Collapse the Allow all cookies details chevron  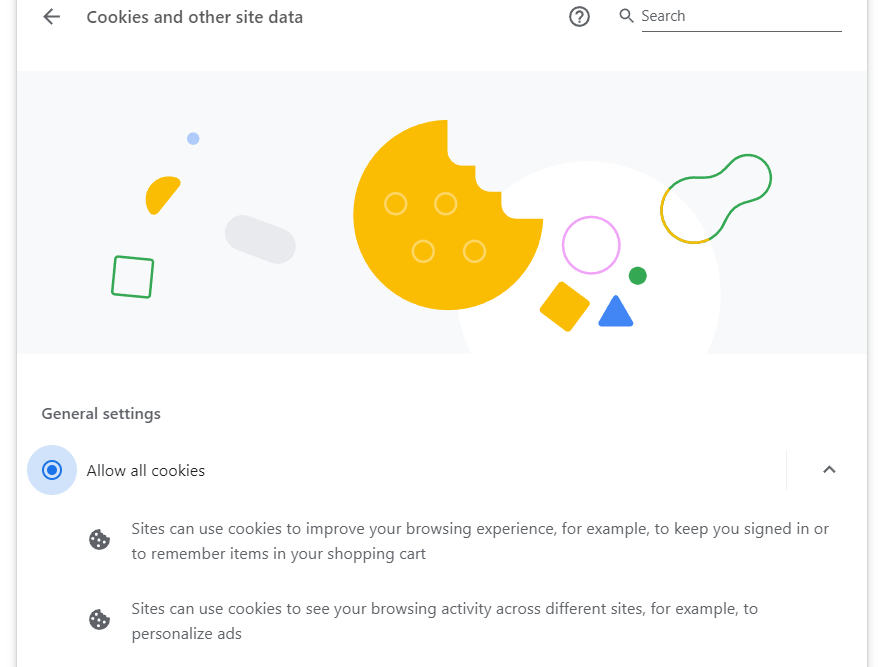pyautogui.click(x=829, y=470)
